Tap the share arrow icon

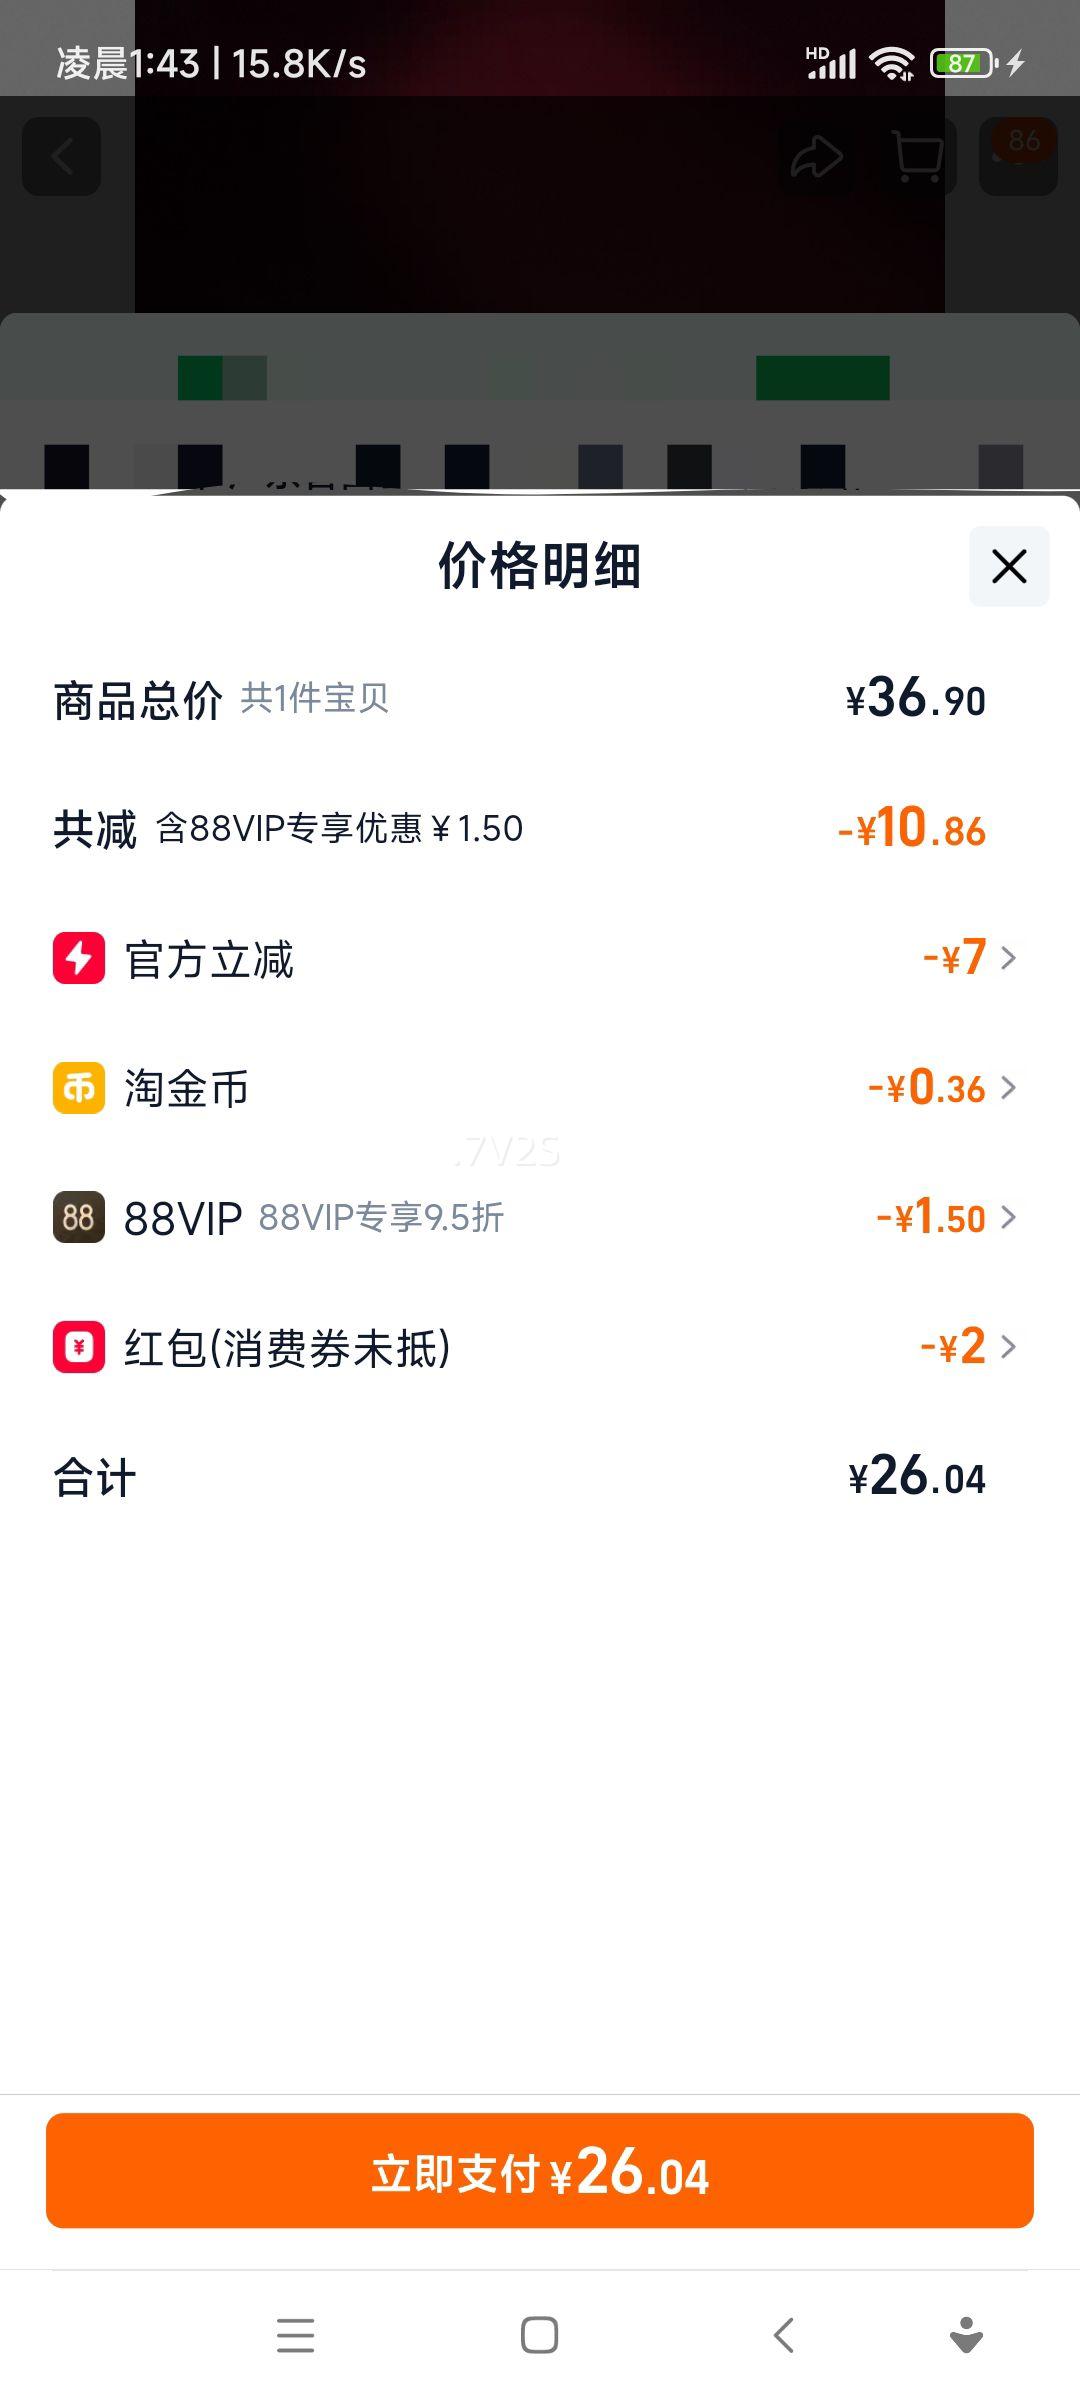[x=816, y=157]
